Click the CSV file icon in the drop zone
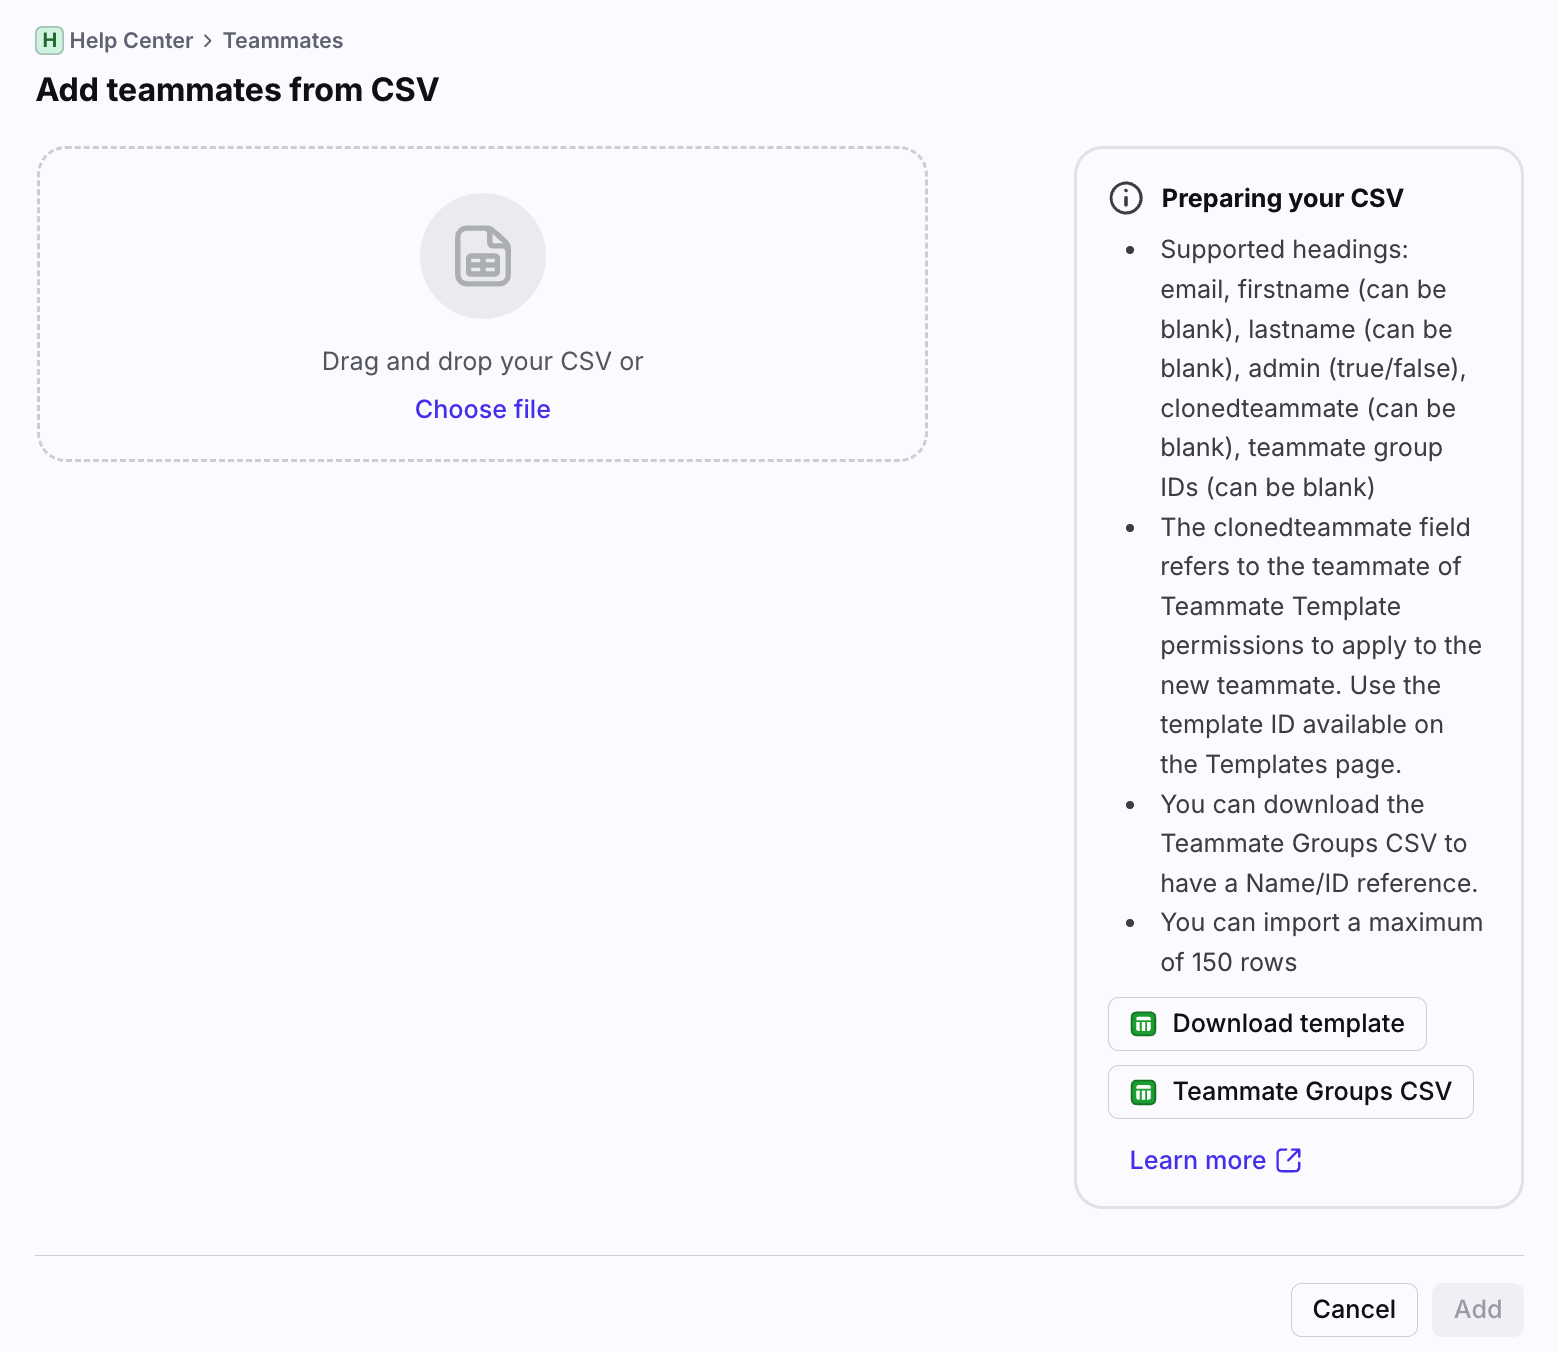1558x1352 pixels. [483, 256]
